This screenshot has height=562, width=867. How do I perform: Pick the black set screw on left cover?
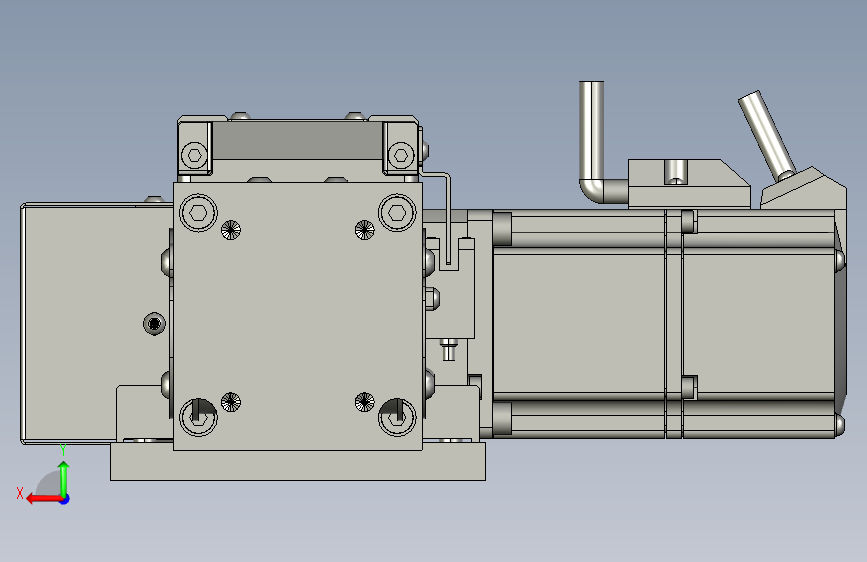tap(154, 324)
